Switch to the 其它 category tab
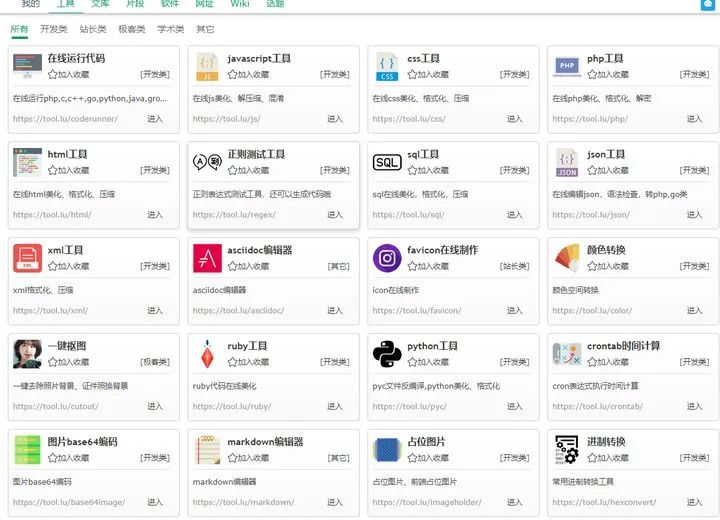The height and width of the screenshot is (520, 720). 205,29
